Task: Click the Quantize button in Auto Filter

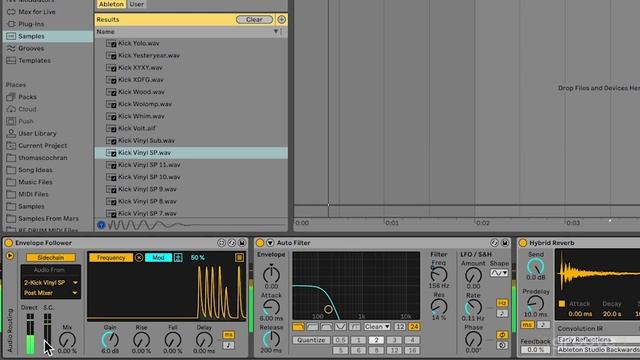Action: coord(311,340)
